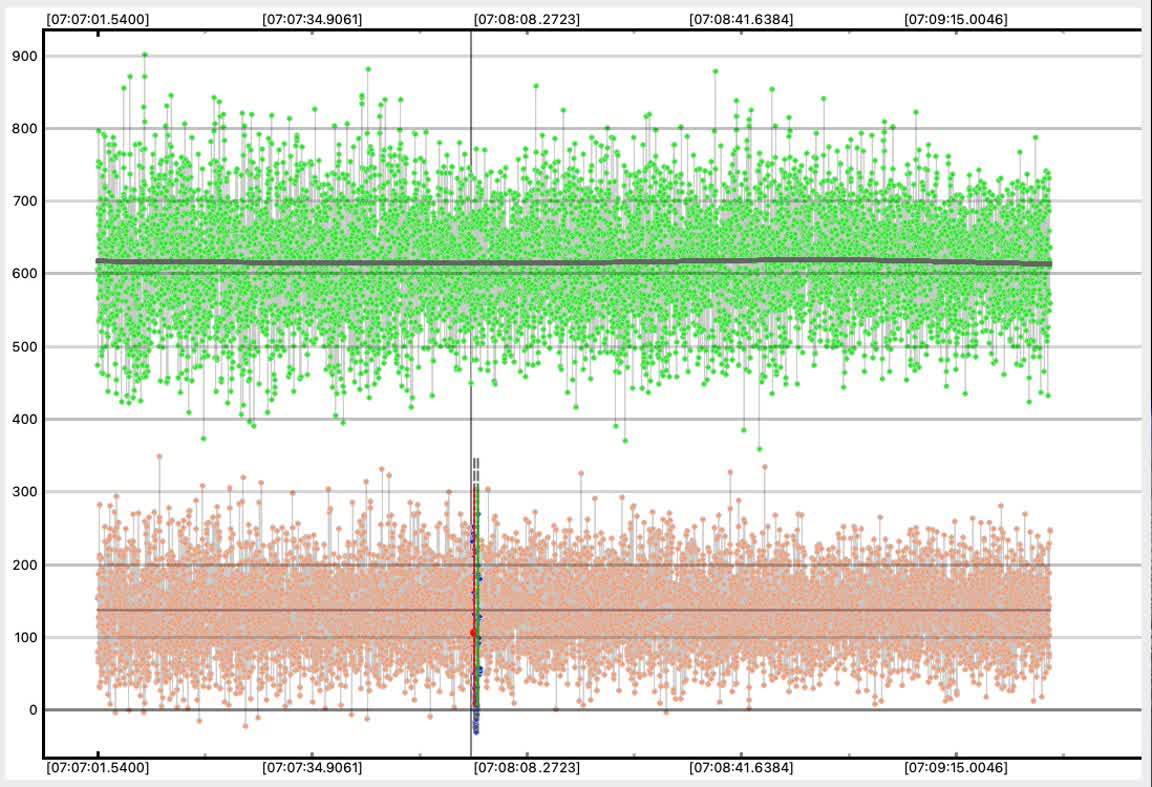Viewport: 1152px width, 787px height.
Task: Click the 200 y-axis tick label
Action: click(x=23, y=565)
